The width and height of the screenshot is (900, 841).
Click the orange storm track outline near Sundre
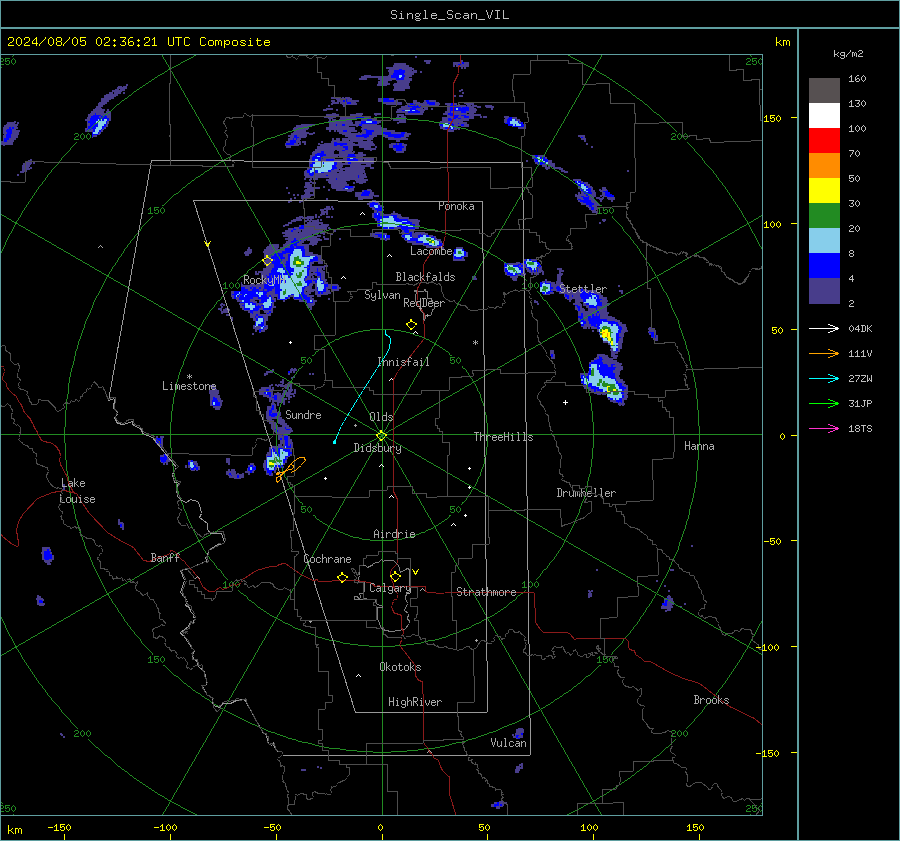click(292, 468)
